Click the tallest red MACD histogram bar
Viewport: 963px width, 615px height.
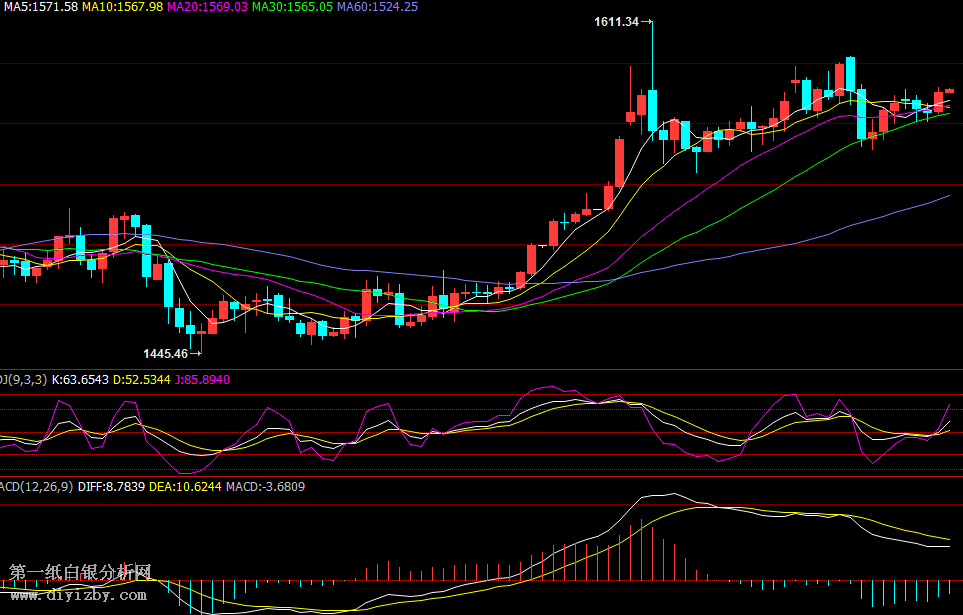[x=640, y=550]
